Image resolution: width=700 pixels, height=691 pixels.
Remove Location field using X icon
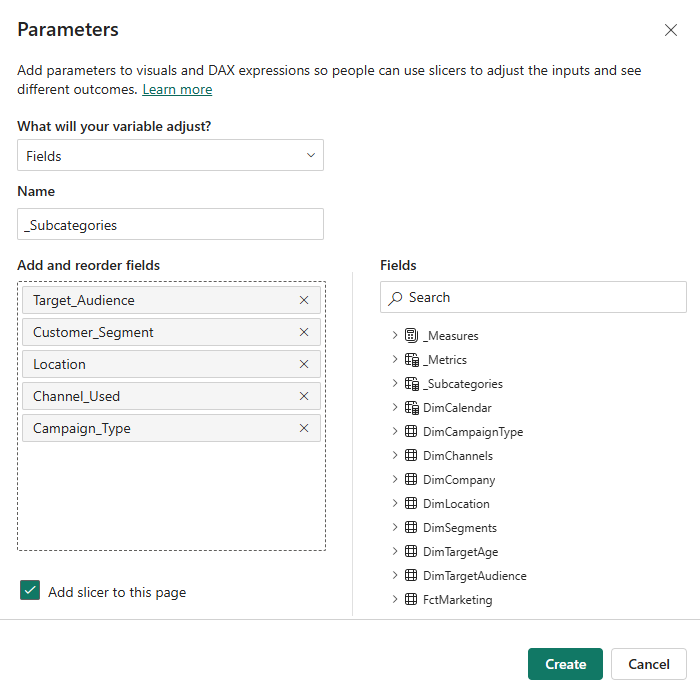point(304,364)
